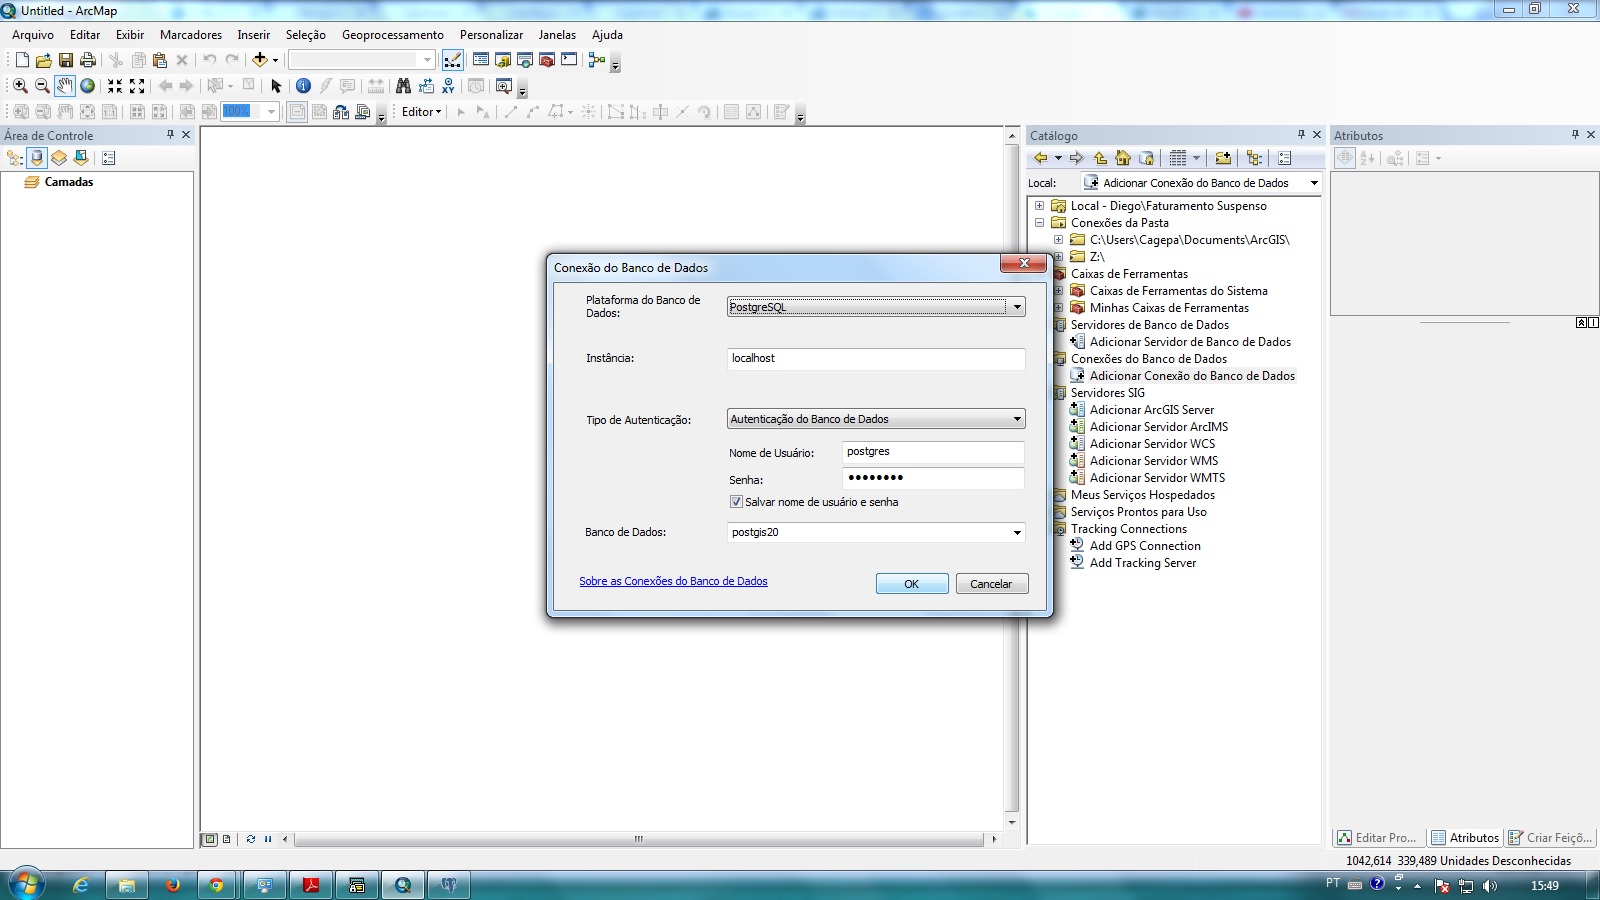Open the Editar menu
Screen dimensions: 1600x900
[85, 34]
